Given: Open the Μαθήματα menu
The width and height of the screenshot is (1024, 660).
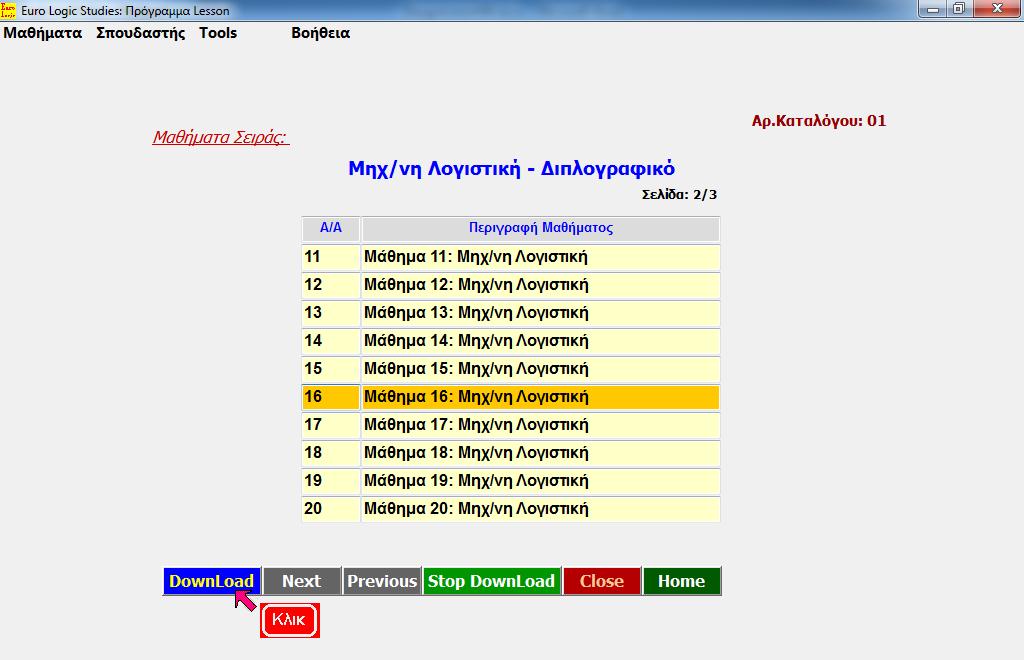Looking at the screenshot, I should (x=43, y=33).
